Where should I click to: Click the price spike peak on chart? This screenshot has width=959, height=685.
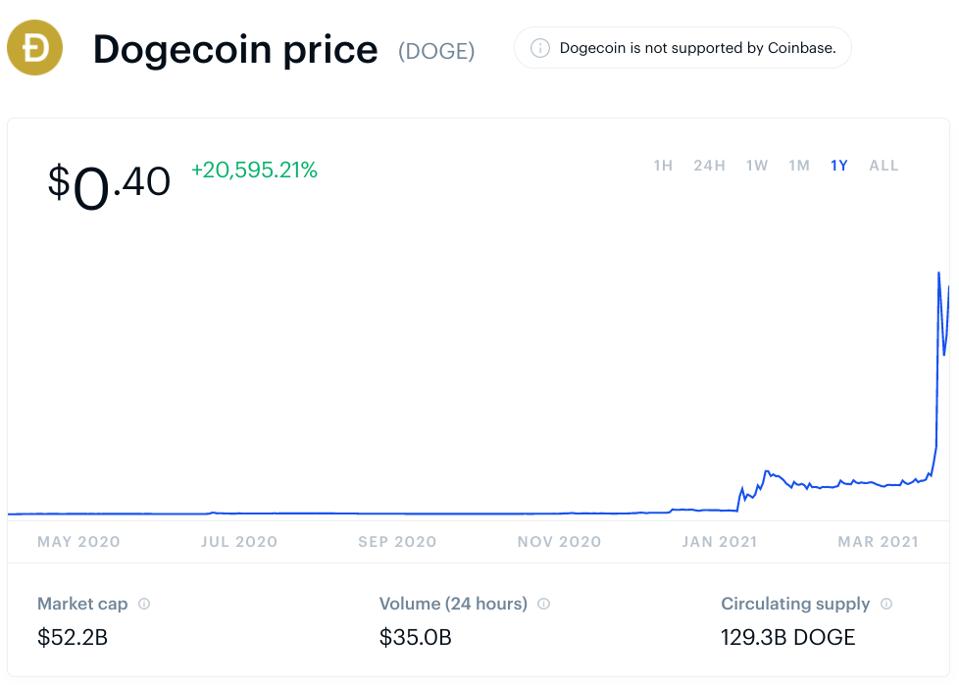pyautogui.click(x=939, y=273)
